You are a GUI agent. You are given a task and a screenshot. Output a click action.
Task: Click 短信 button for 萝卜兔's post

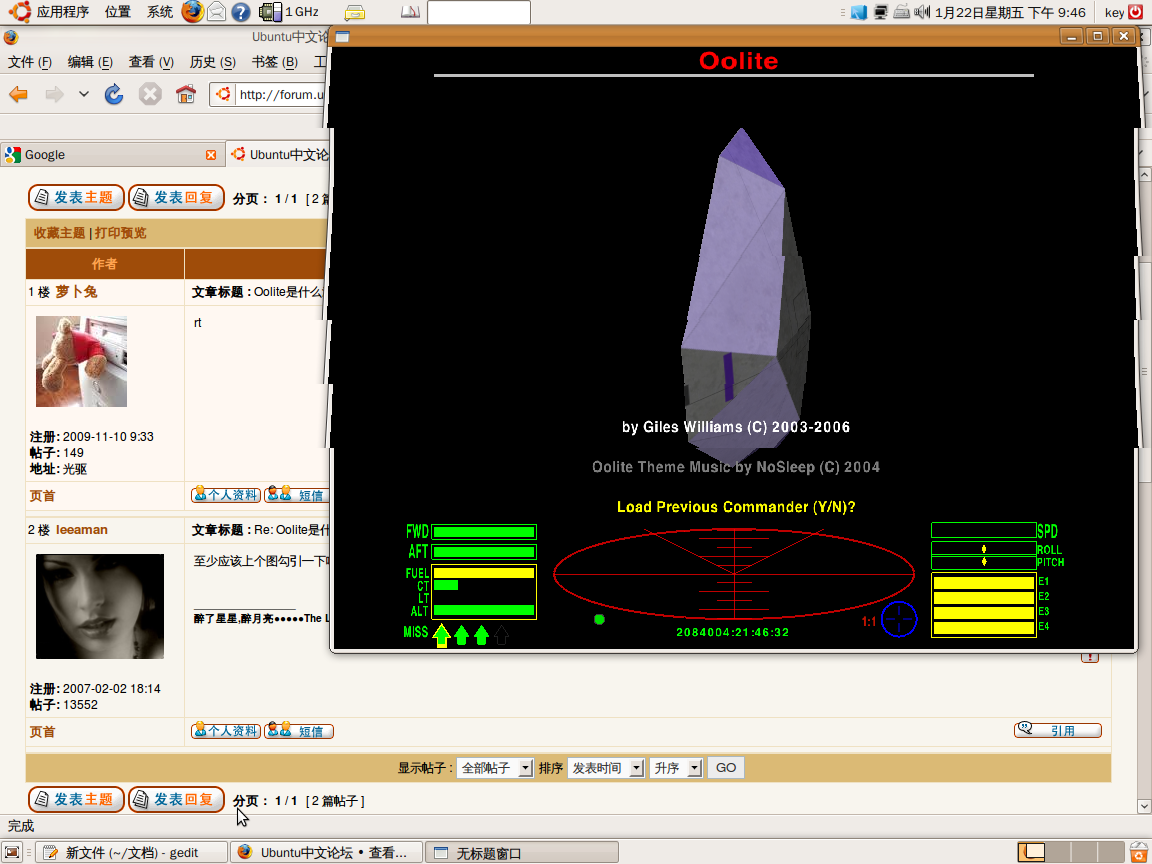[297, 494]
